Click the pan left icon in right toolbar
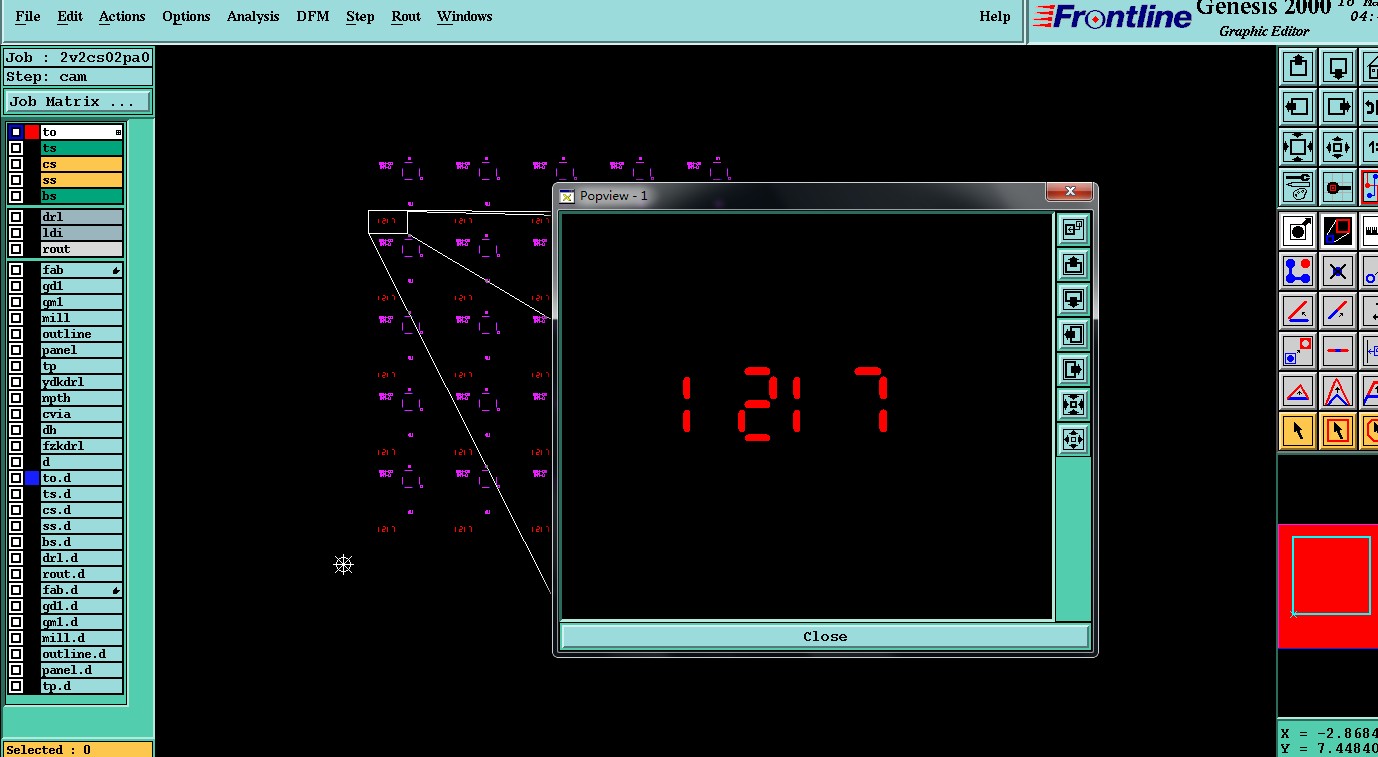1378x757 pixels. 1298,106
